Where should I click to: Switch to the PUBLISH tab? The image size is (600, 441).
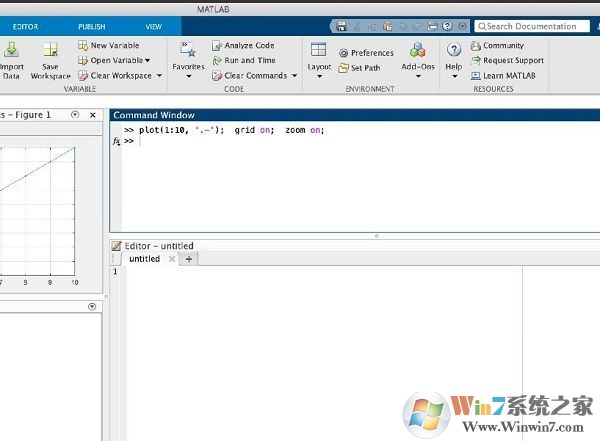click(x=91, y=26)
